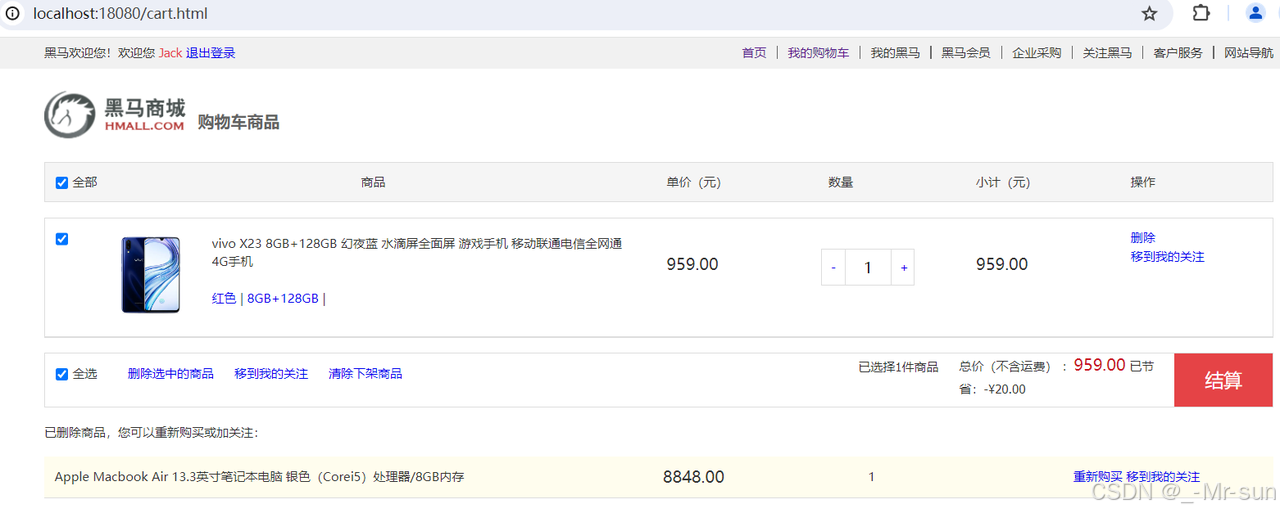Open 我的购物车 in the top navigation
Image resolution: width=1280 pixels, height=513 pixels.
click(818, 53)
